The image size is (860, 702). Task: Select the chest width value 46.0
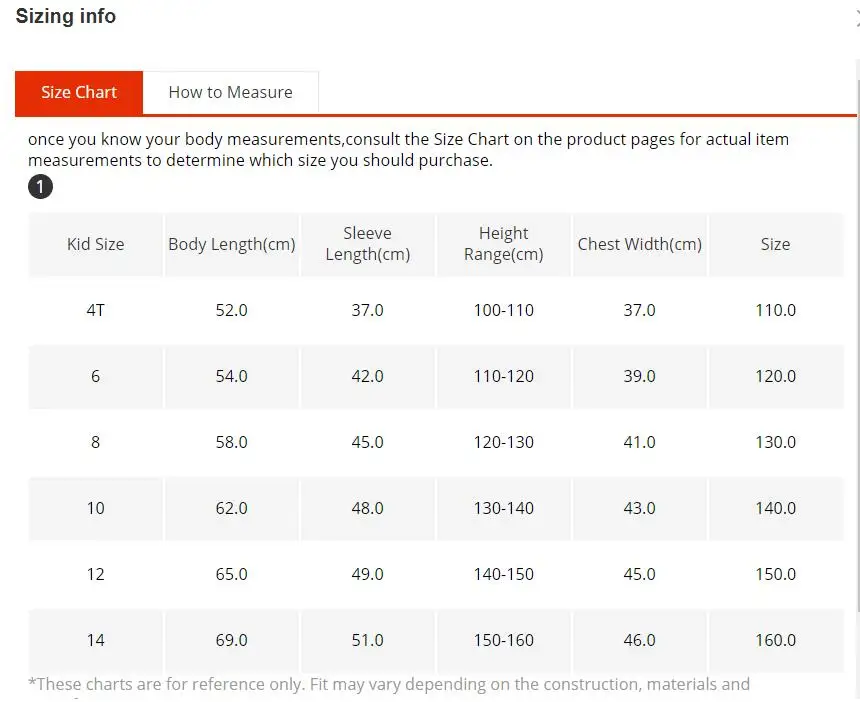640,641
